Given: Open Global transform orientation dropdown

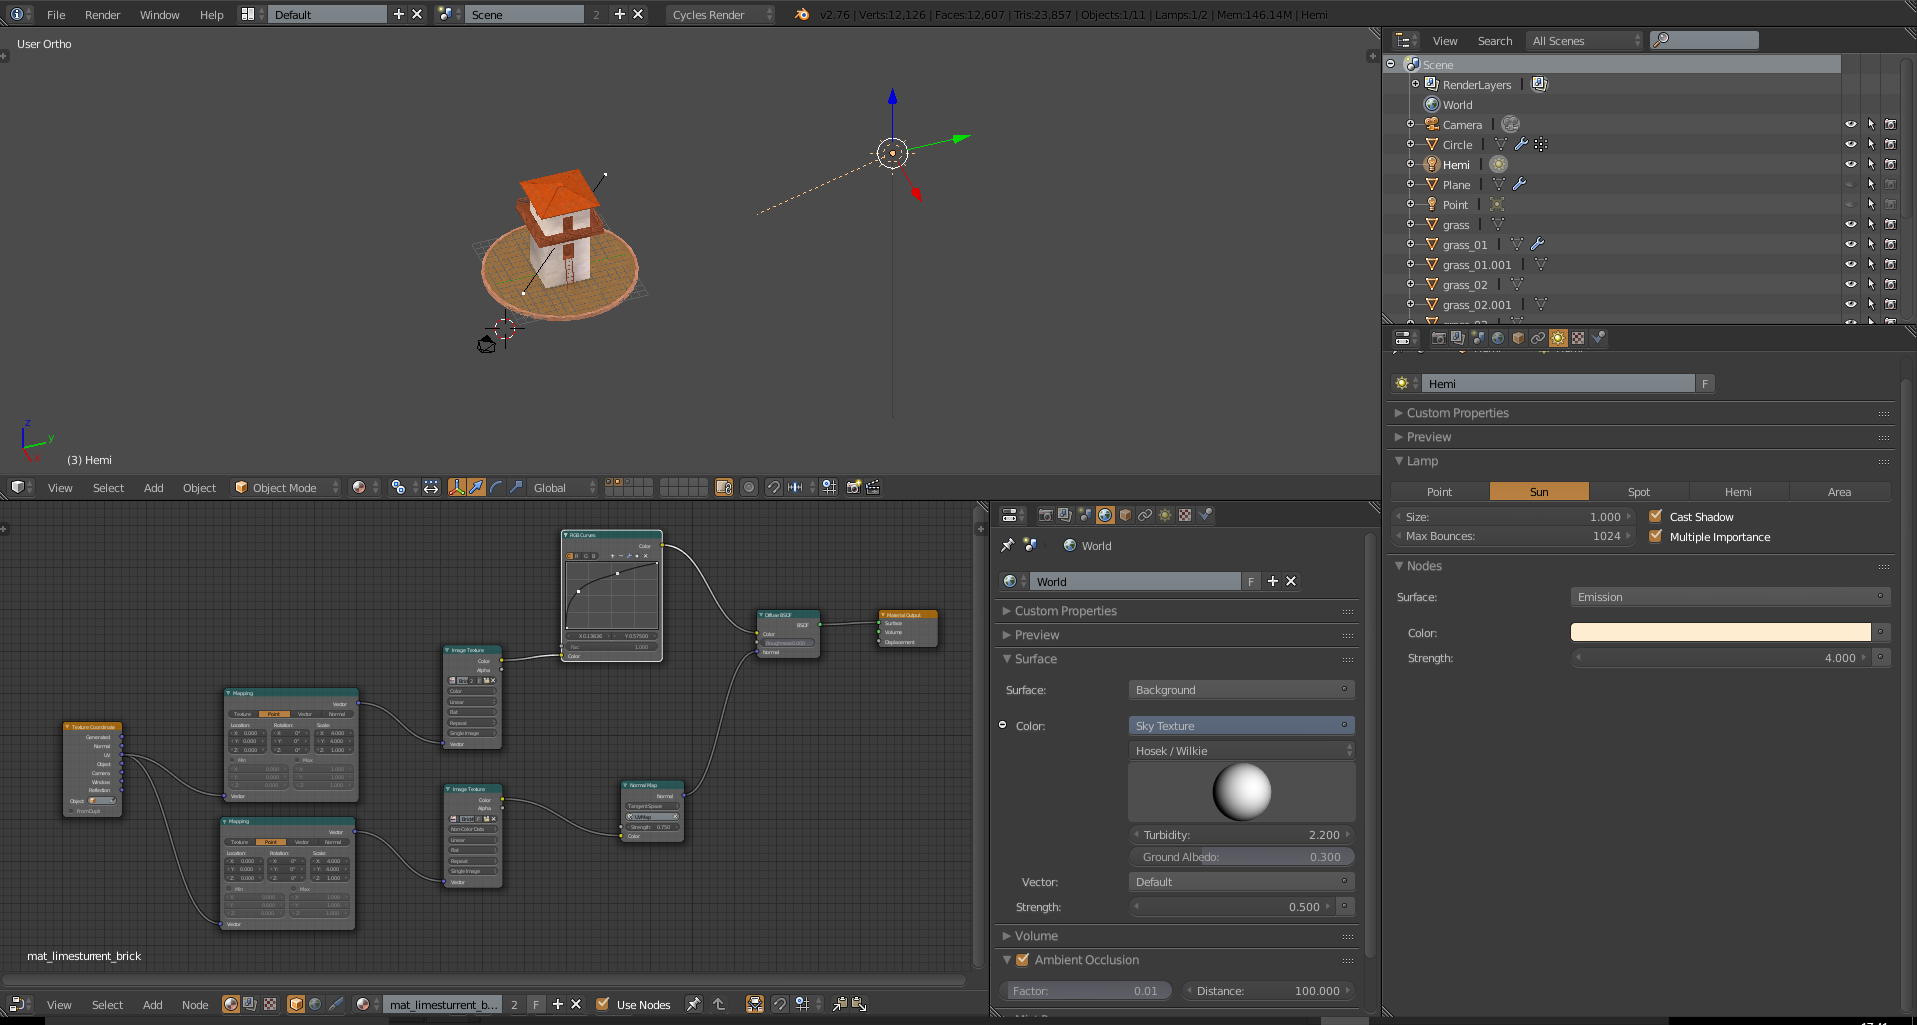Looking at the screenshot, I should pos(563,487).
